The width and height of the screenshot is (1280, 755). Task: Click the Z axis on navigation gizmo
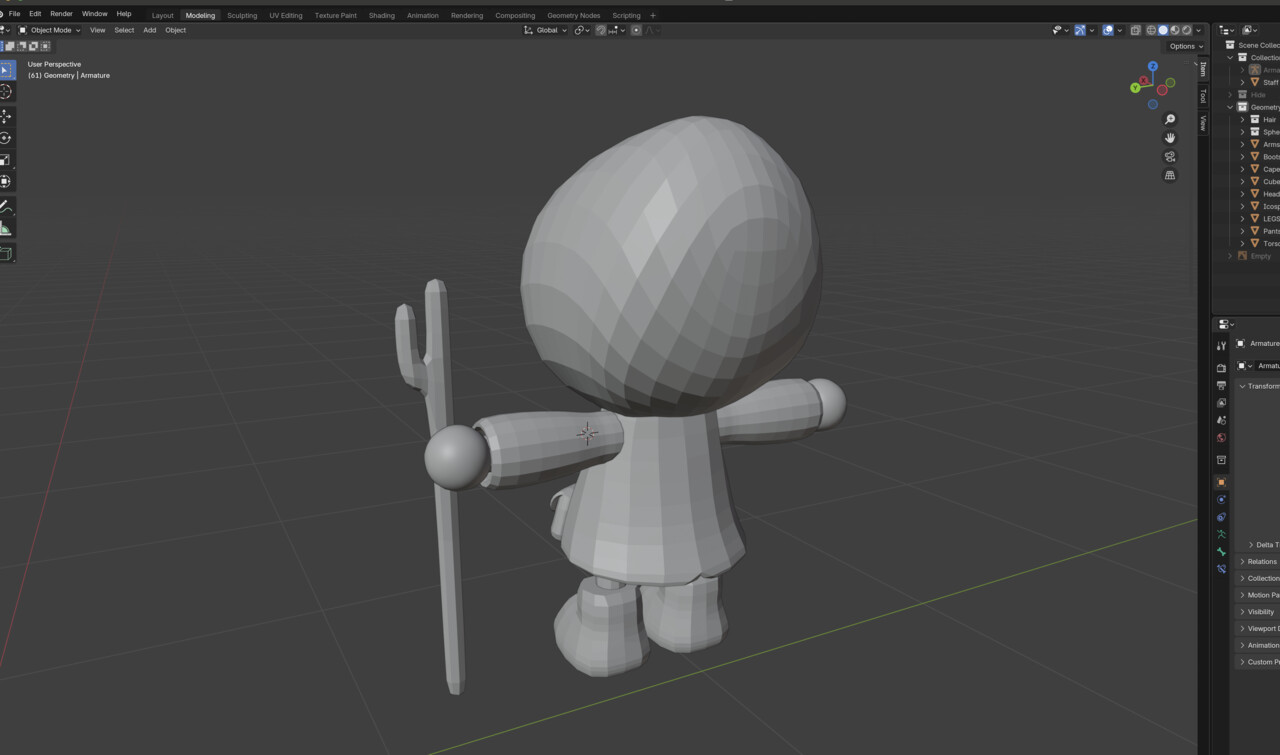click(1153, 66)
